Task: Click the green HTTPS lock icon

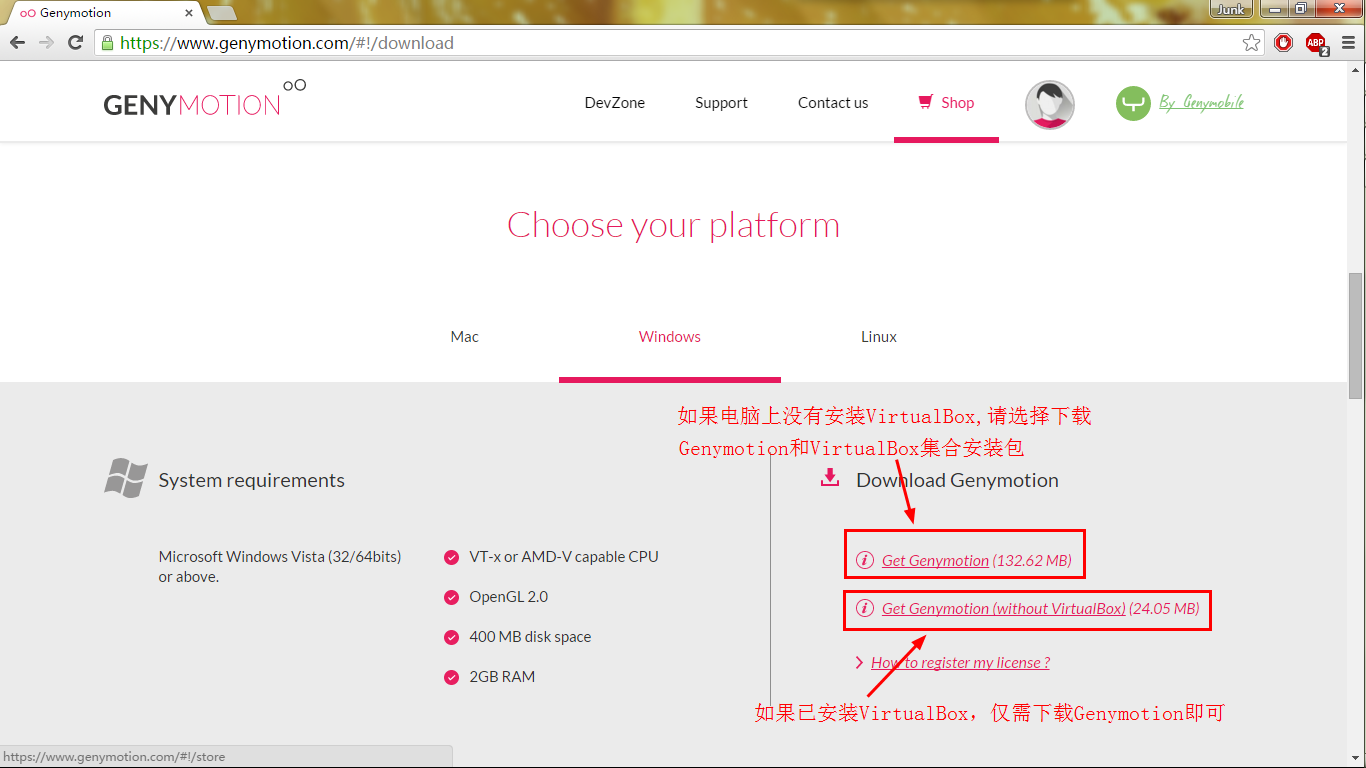Action: click(107, 43)
